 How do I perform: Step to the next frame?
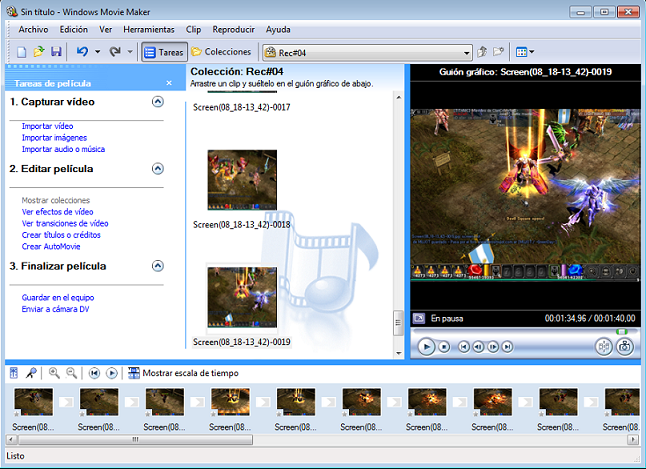click(493, 347)
